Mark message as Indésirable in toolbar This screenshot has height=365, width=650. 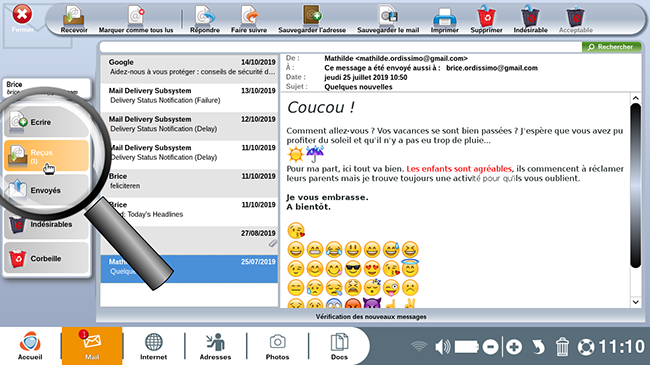530,20
